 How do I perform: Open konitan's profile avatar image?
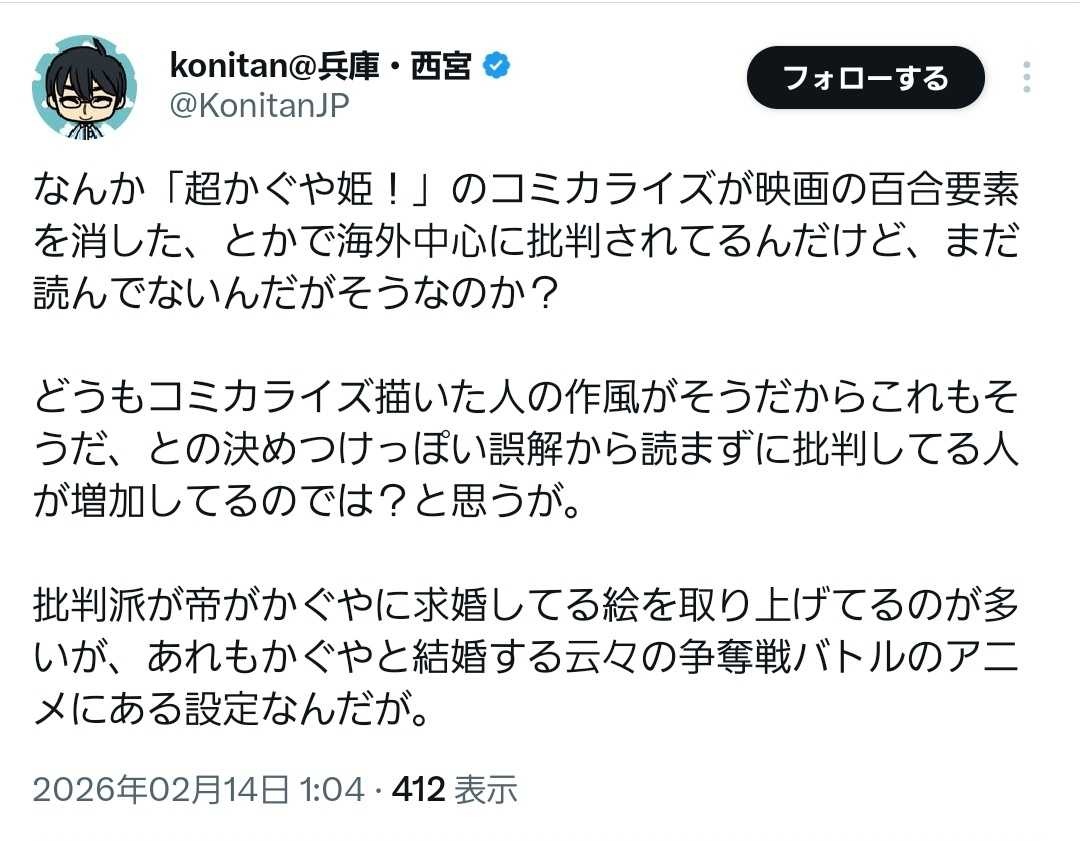[x=84, y=86]
